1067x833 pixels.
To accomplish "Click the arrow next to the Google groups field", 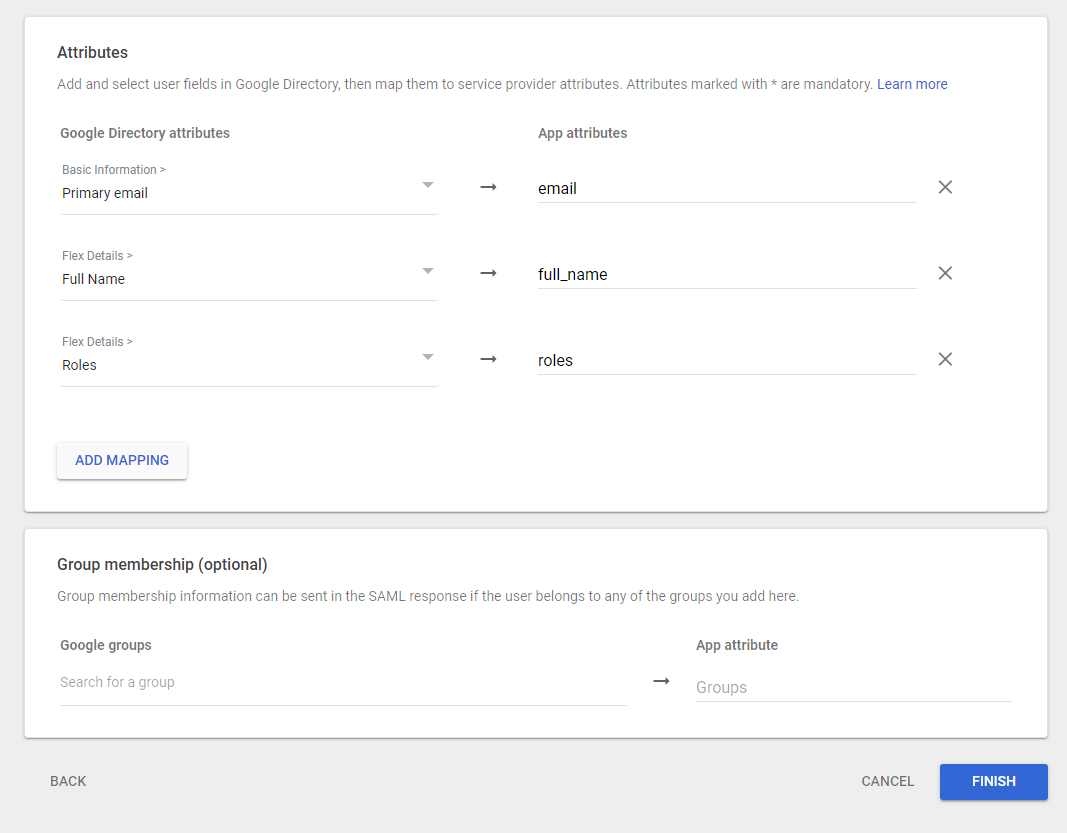I will [661, 681].
